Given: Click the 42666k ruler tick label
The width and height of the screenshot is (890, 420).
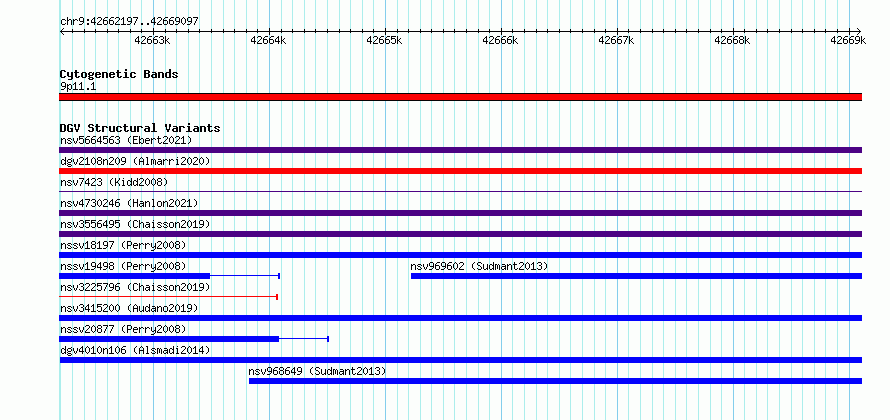Looking at the screenshot, I should tap(500, 40).
